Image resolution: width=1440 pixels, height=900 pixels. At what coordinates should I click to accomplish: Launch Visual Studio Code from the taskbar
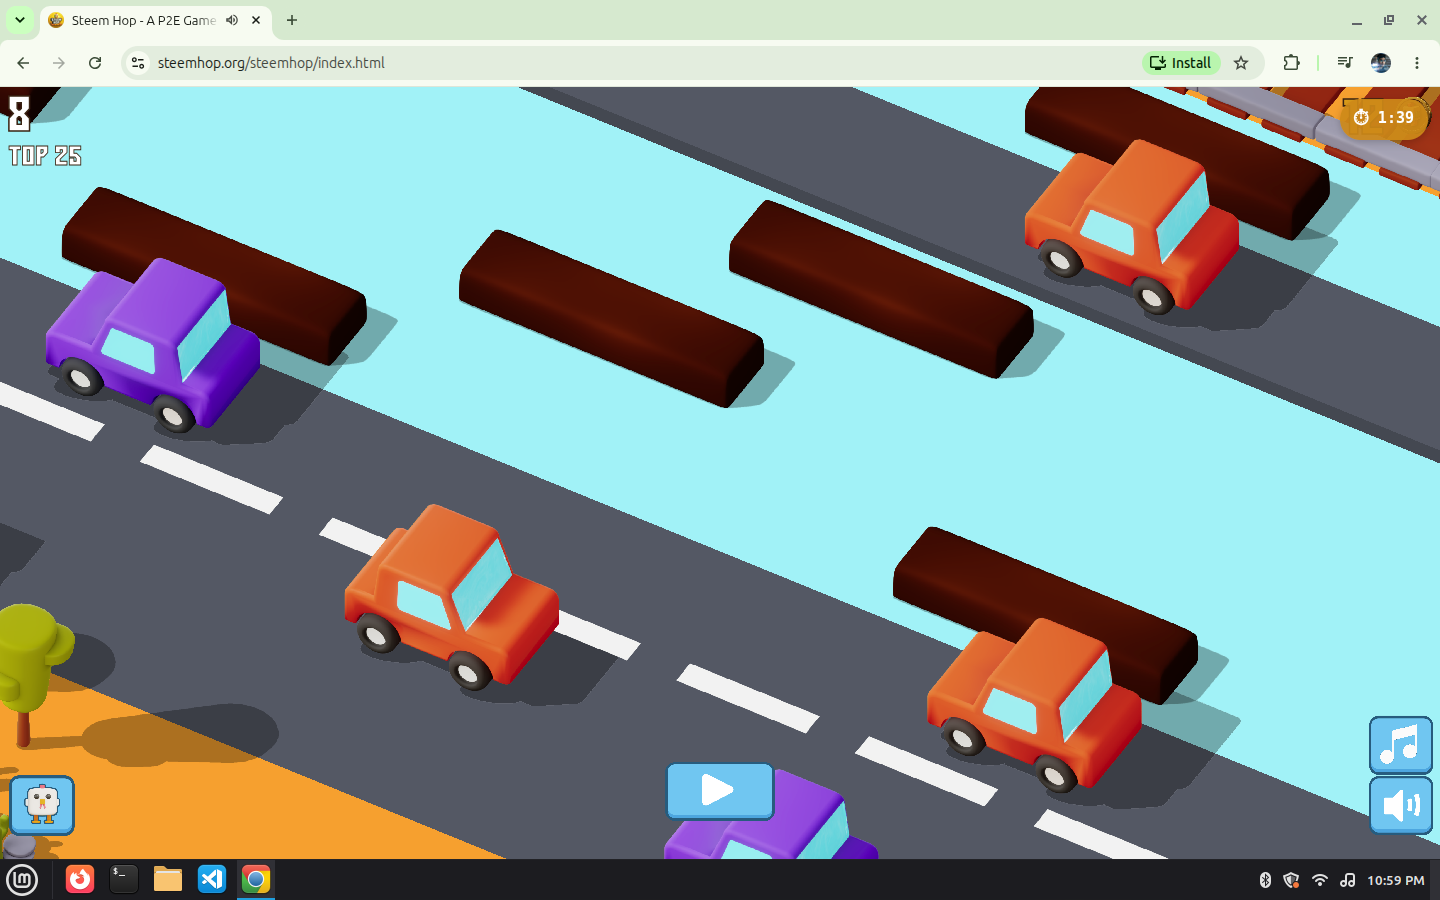point(212,879)
